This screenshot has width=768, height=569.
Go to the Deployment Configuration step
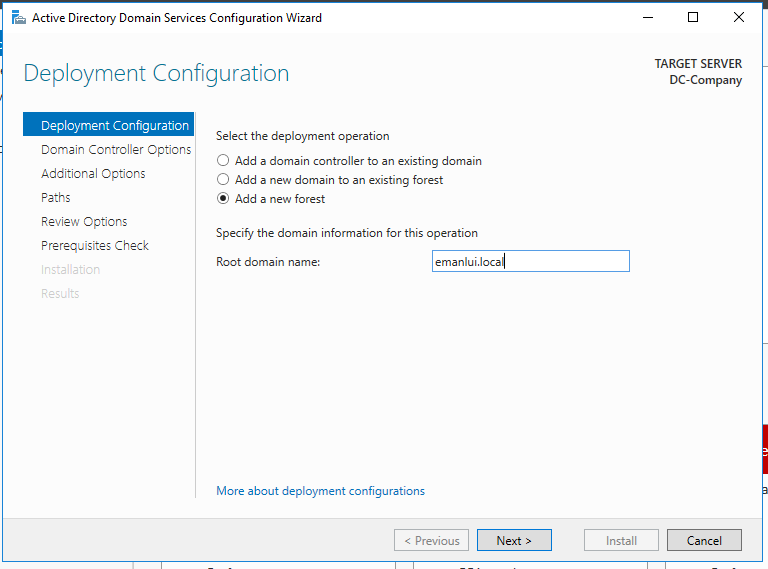click(x=114, y=126)
